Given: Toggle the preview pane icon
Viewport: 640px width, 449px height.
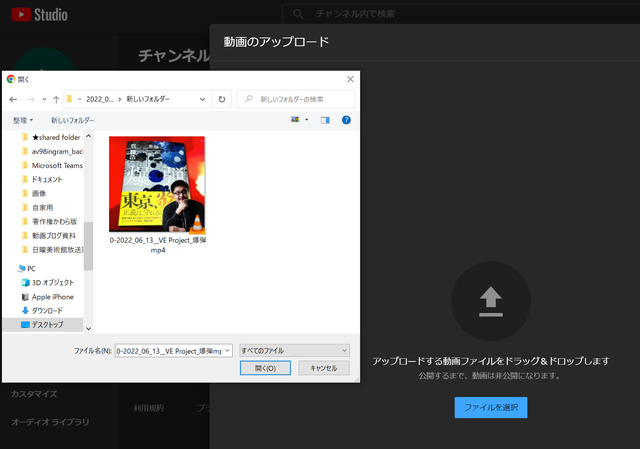Looking at the screenshot, I should pos(325,120).
